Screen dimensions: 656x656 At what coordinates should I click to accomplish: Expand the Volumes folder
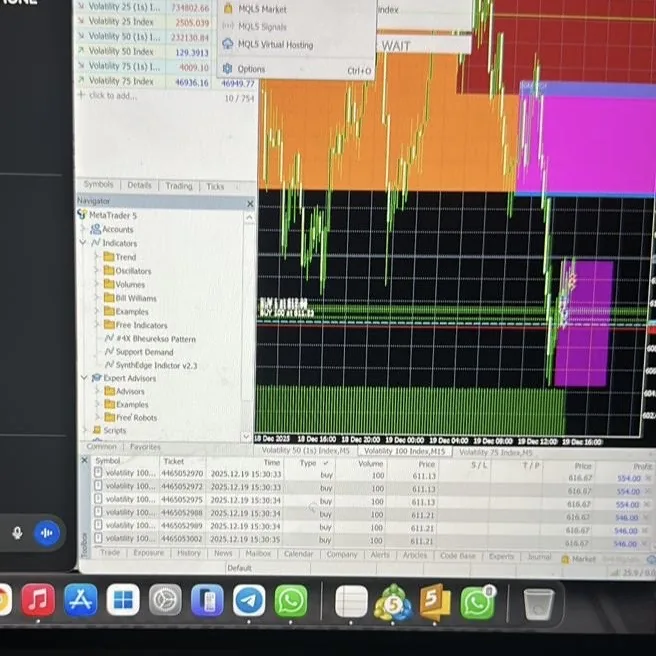97,284
